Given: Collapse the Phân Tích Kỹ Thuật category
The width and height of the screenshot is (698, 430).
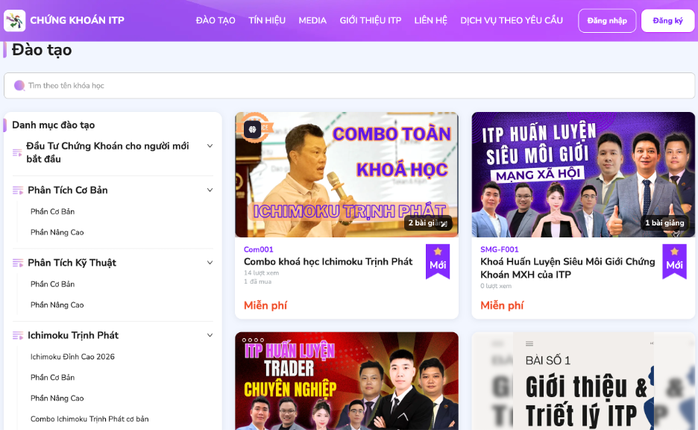Looking at the screenshot, I should [x=210, y=263].
